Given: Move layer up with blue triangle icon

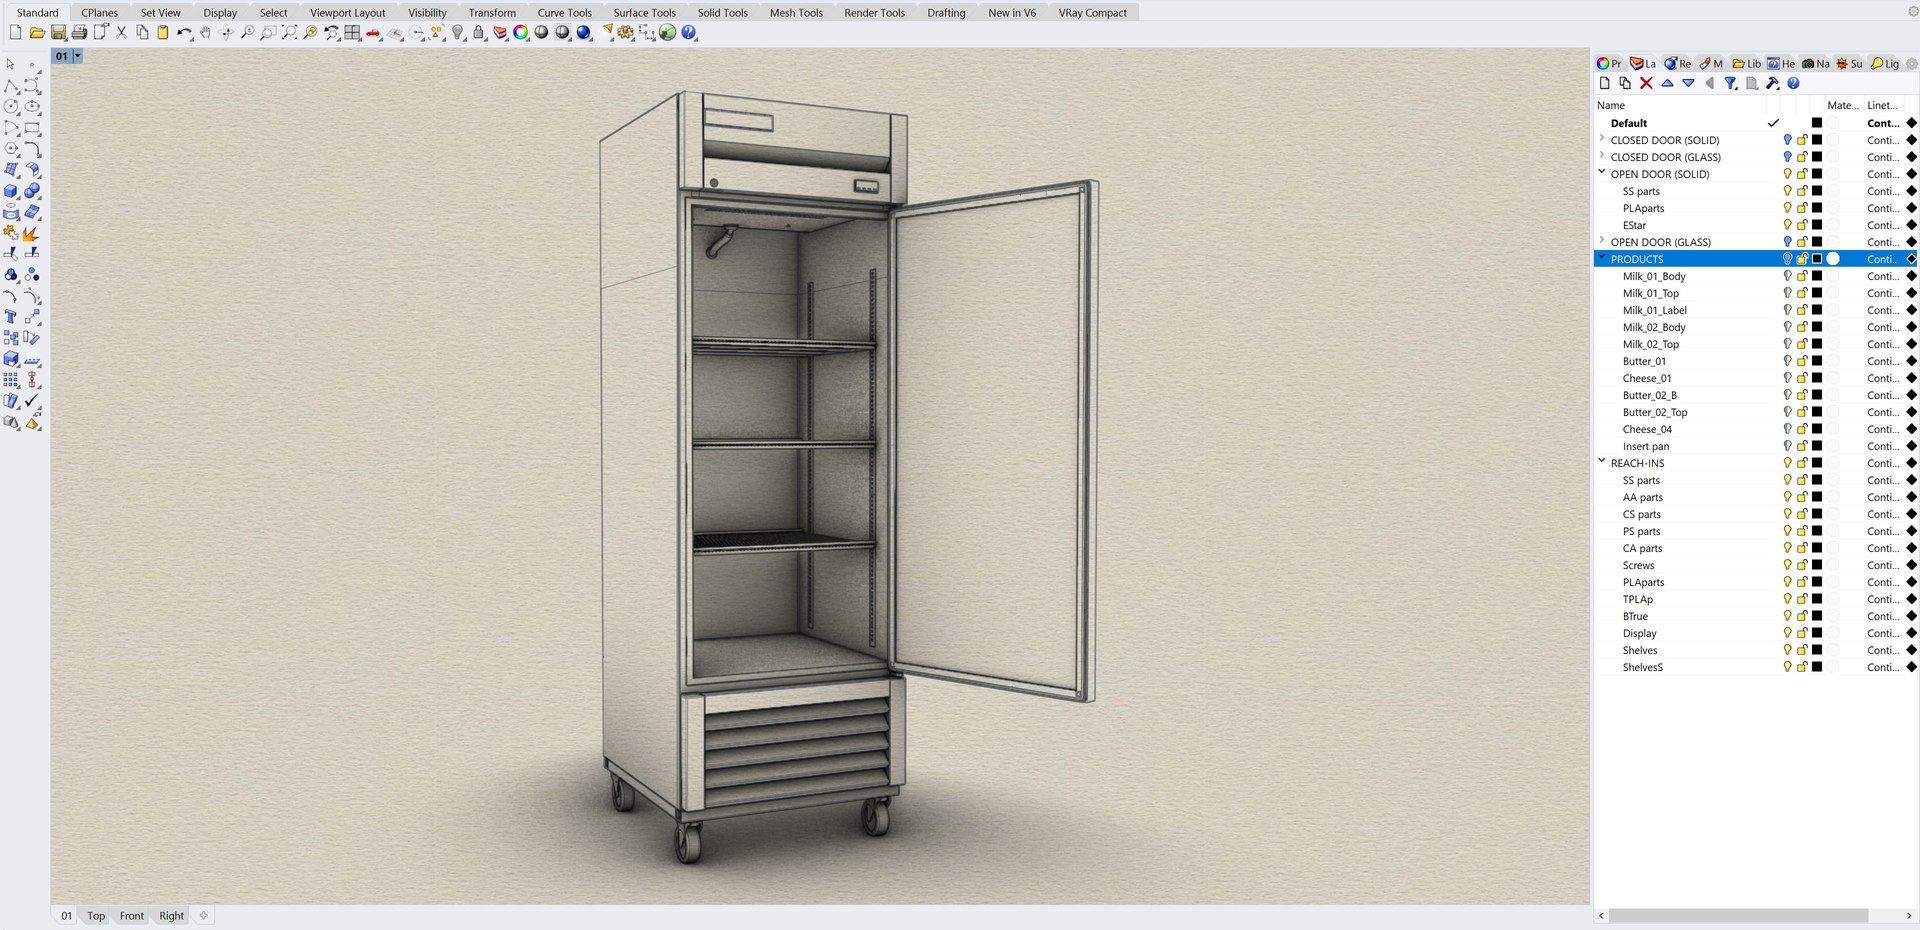Looking at the screenshot, I should pos(1667,84).
